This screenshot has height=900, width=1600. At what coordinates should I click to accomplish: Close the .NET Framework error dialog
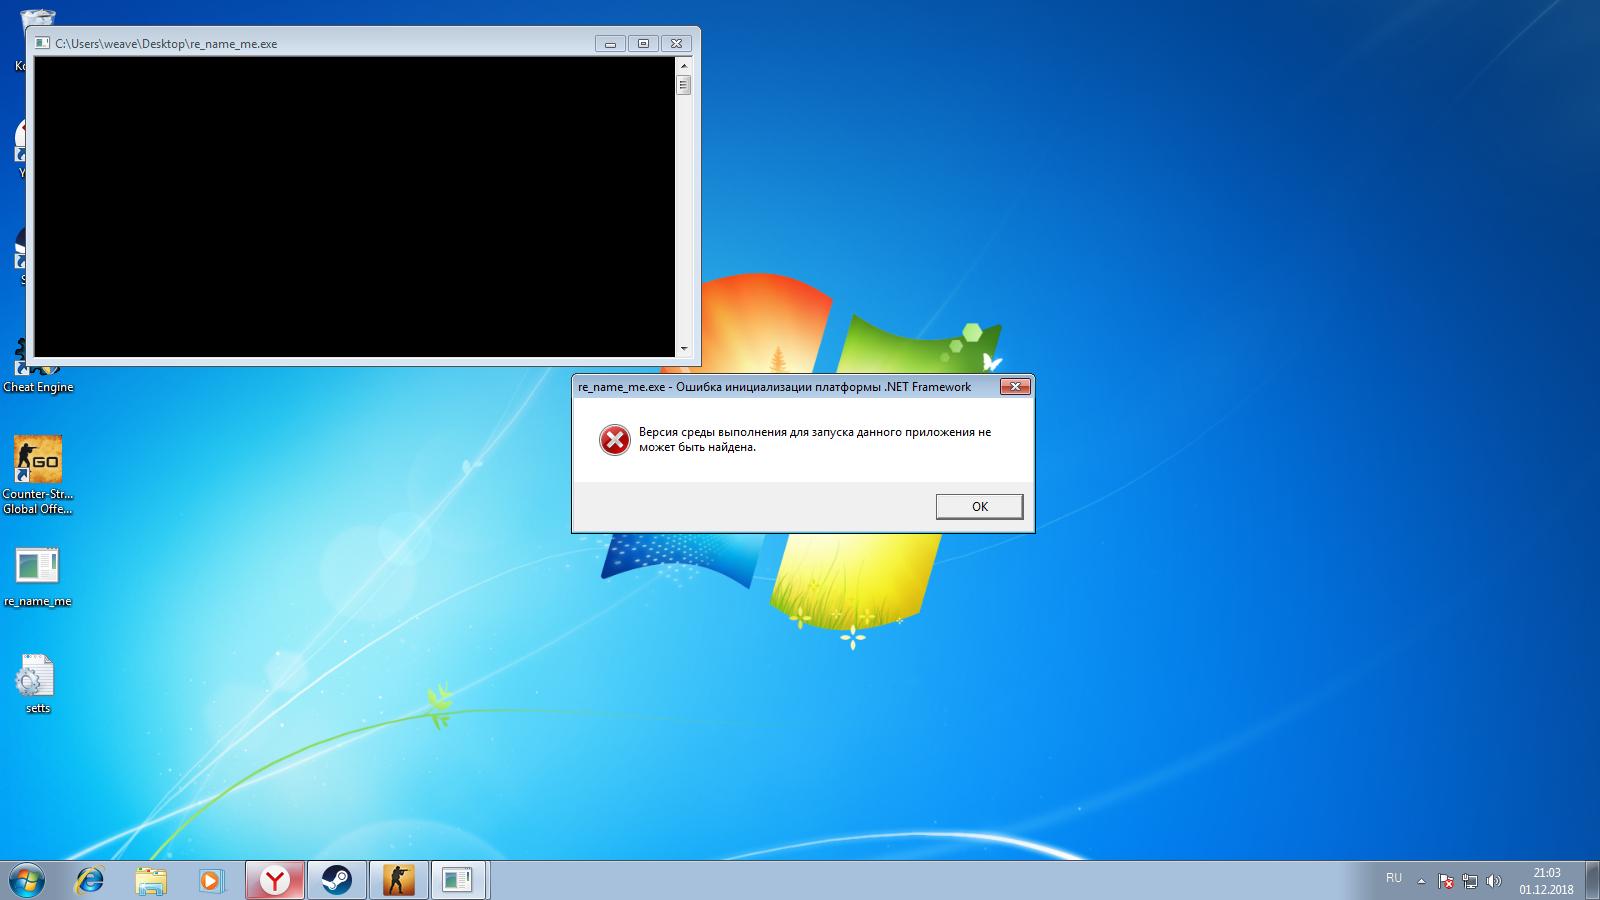pos(1015,387)
